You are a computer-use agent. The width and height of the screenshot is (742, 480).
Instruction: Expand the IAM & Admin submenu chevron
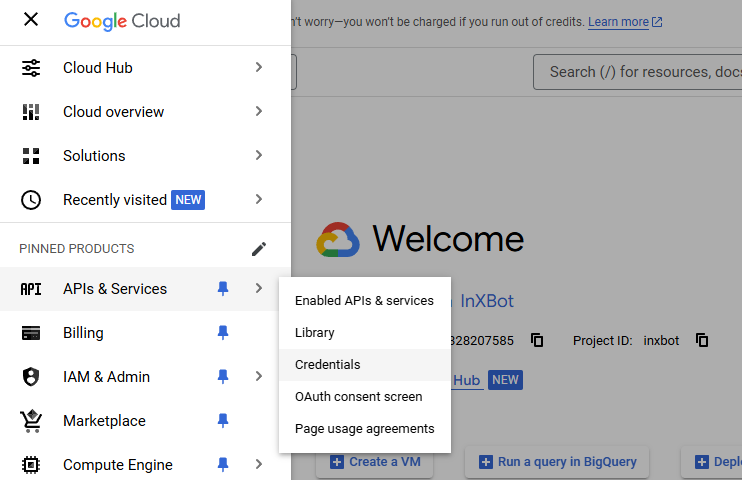(x=259, y=377)
